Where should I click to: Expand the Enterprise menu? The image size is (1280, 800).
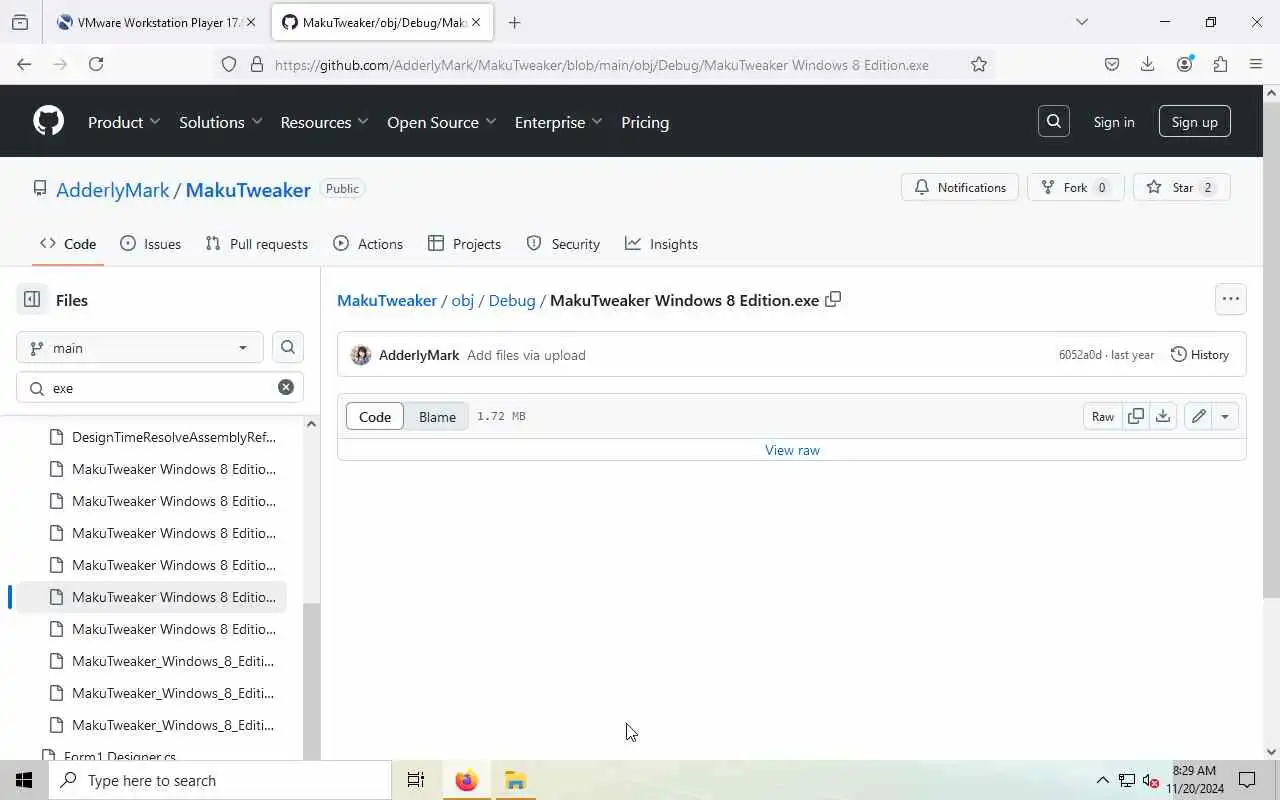pyautogui.click(x=558, y=122)
